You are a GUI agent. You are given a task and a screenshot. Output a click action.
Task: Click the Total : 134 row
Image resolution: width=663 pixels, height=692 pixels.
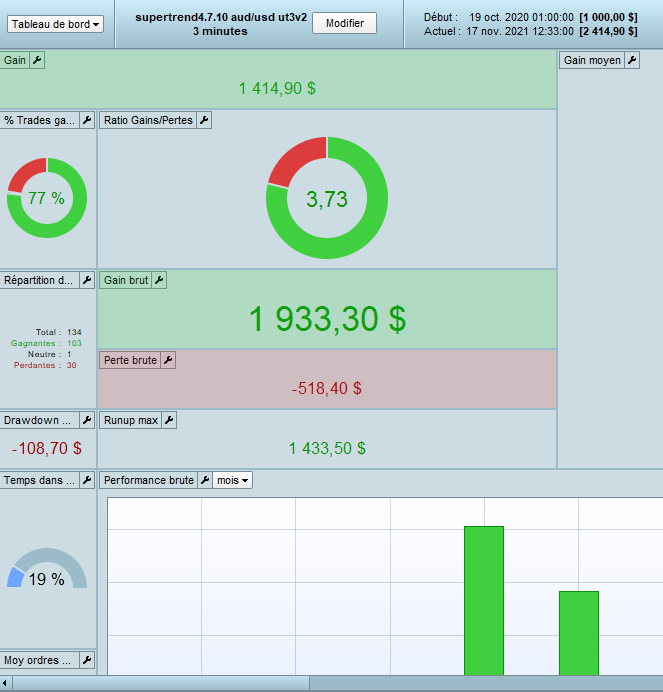pos(58,332)
